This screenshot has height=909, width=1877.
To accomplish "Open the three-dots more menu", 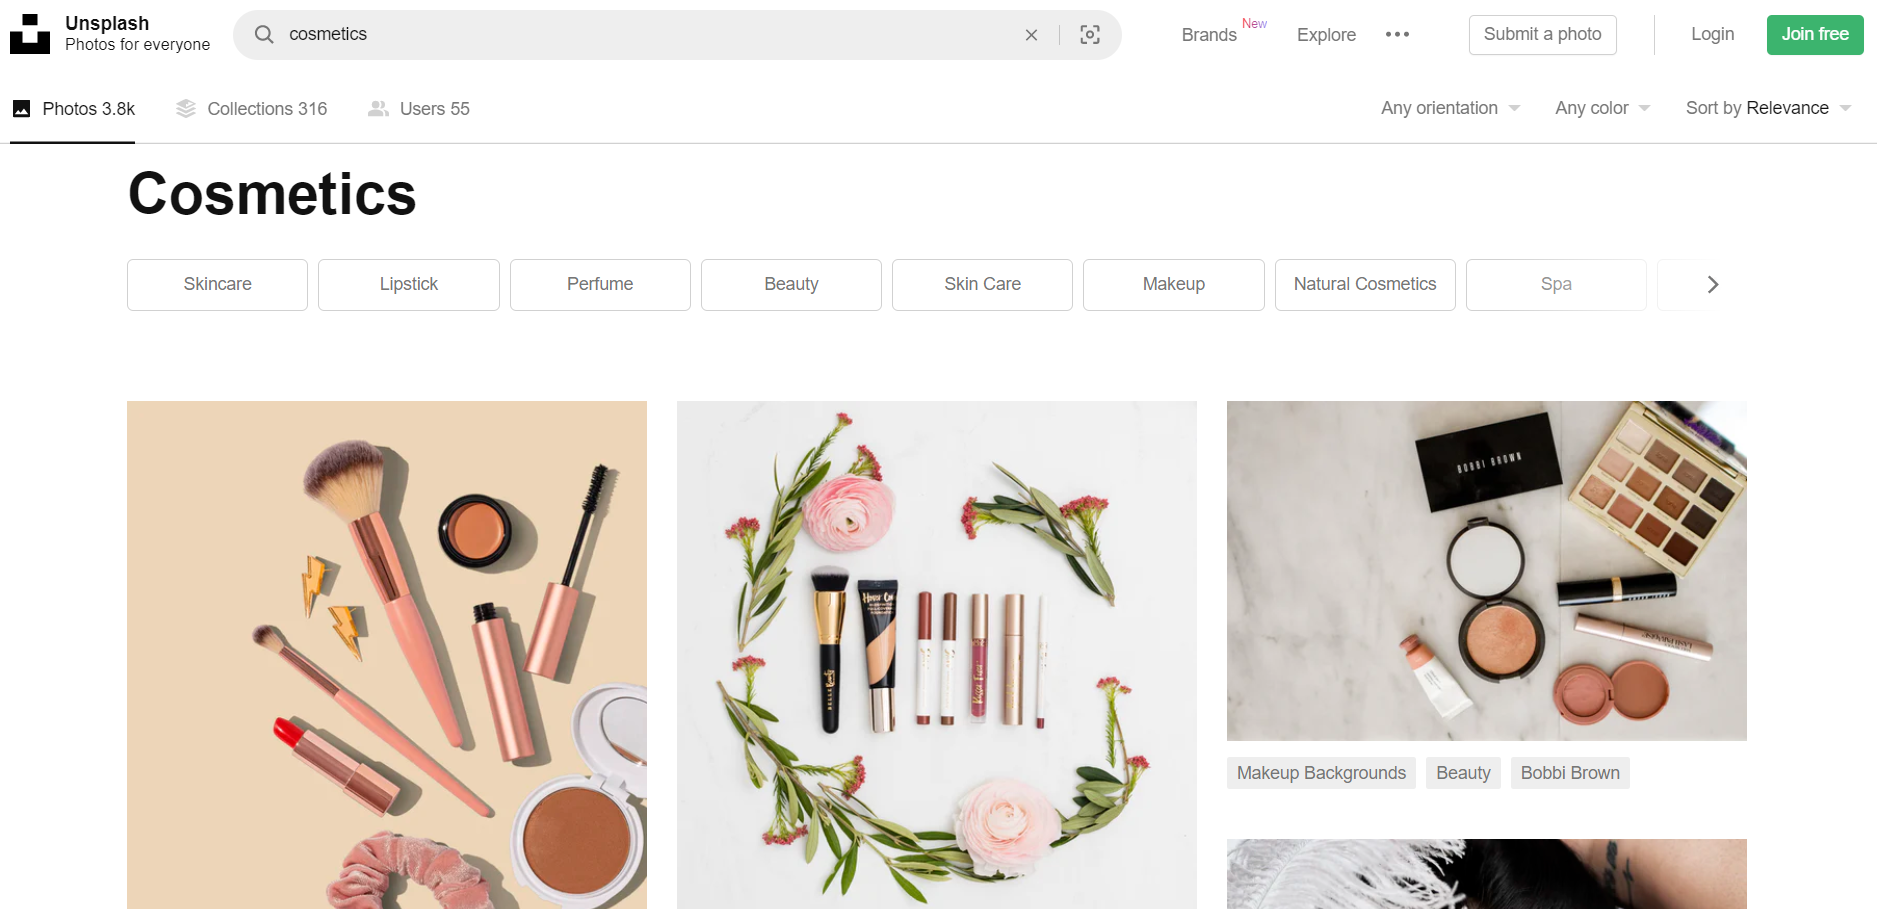I will 1397,35.
